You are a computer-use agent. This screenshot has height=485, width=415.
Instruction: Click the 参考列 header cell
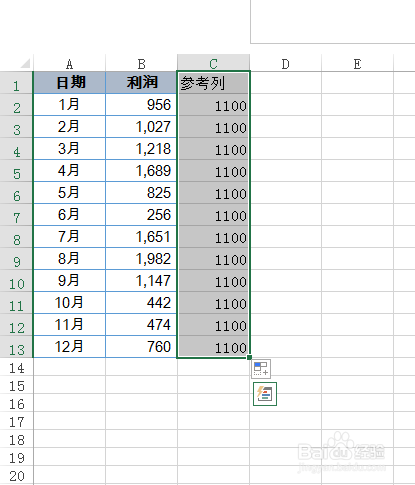tap(213, 83)
